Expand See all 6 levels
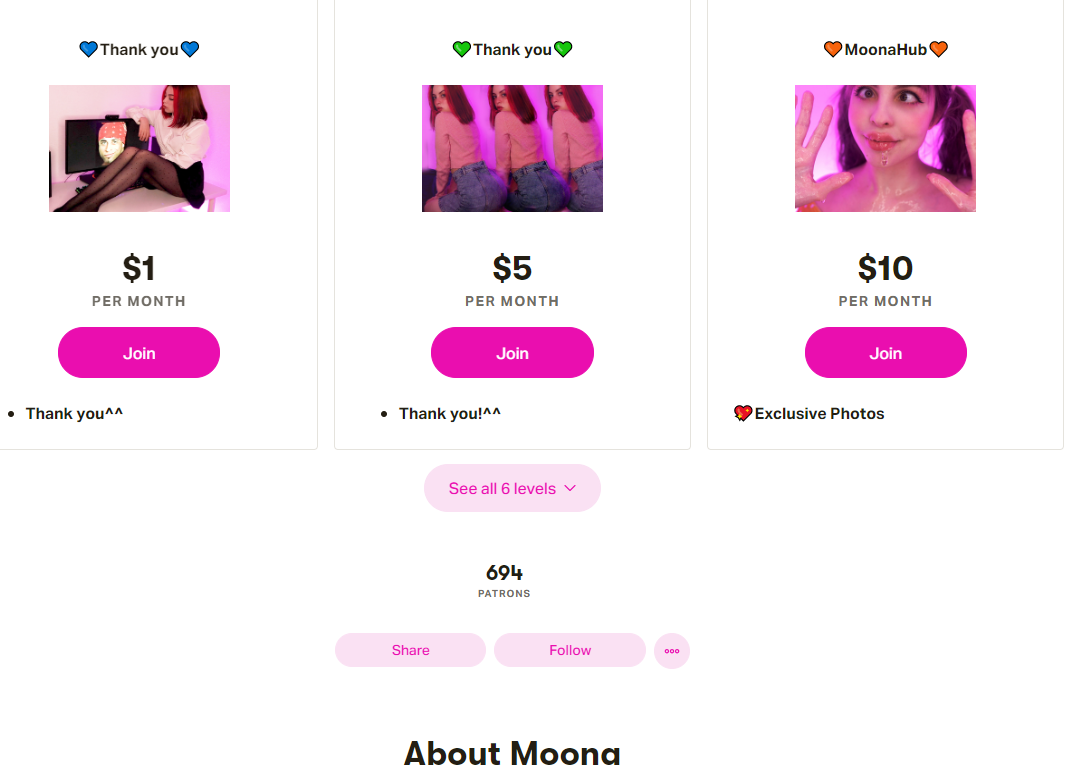1086x784 pixels. pos(511,488)
